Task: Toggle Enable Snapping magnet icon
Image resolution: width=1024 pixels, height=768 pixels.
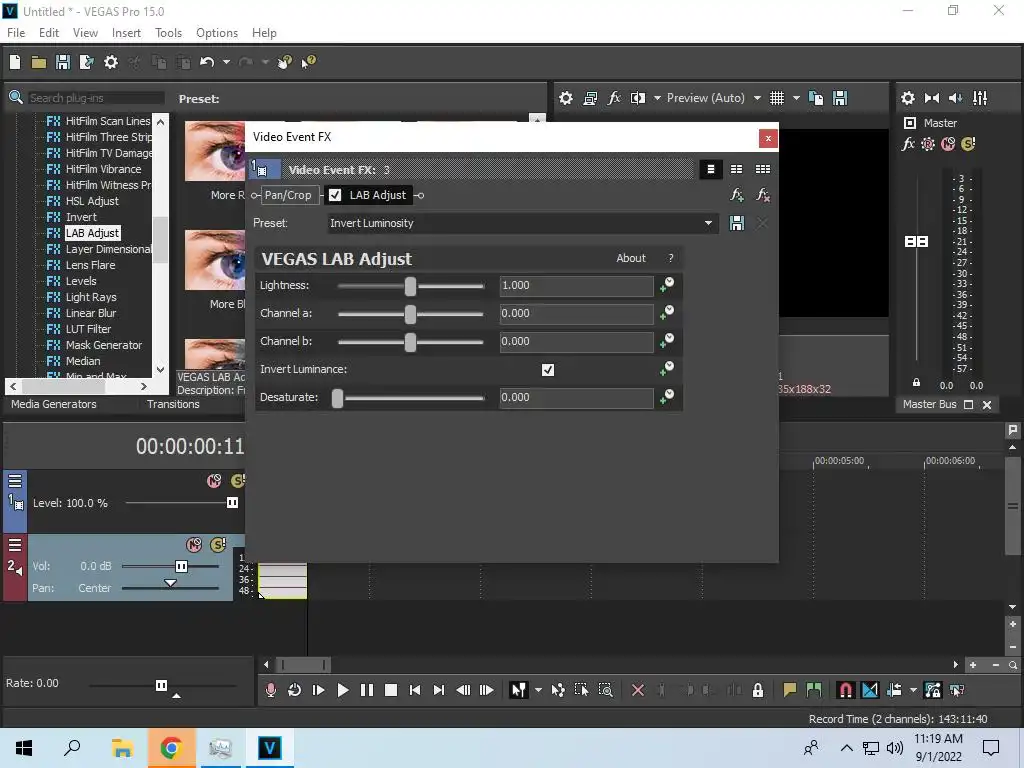Action: [x=845, y=690]
